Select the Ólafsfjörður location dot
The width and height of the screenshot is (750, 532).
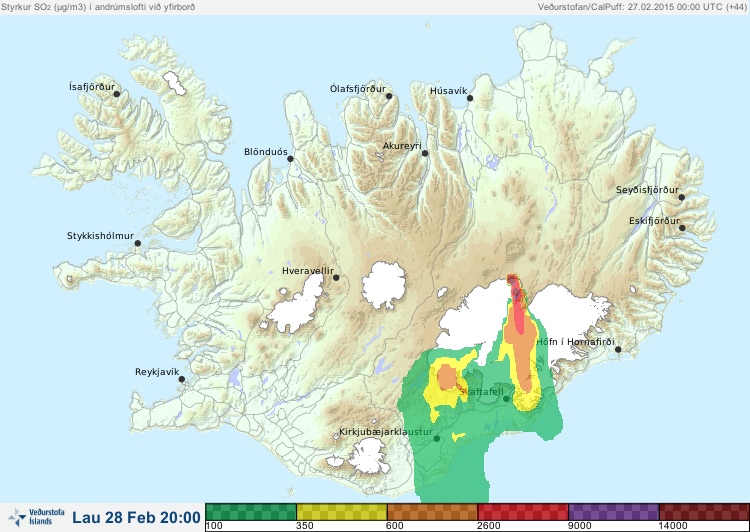click(389, 96)
